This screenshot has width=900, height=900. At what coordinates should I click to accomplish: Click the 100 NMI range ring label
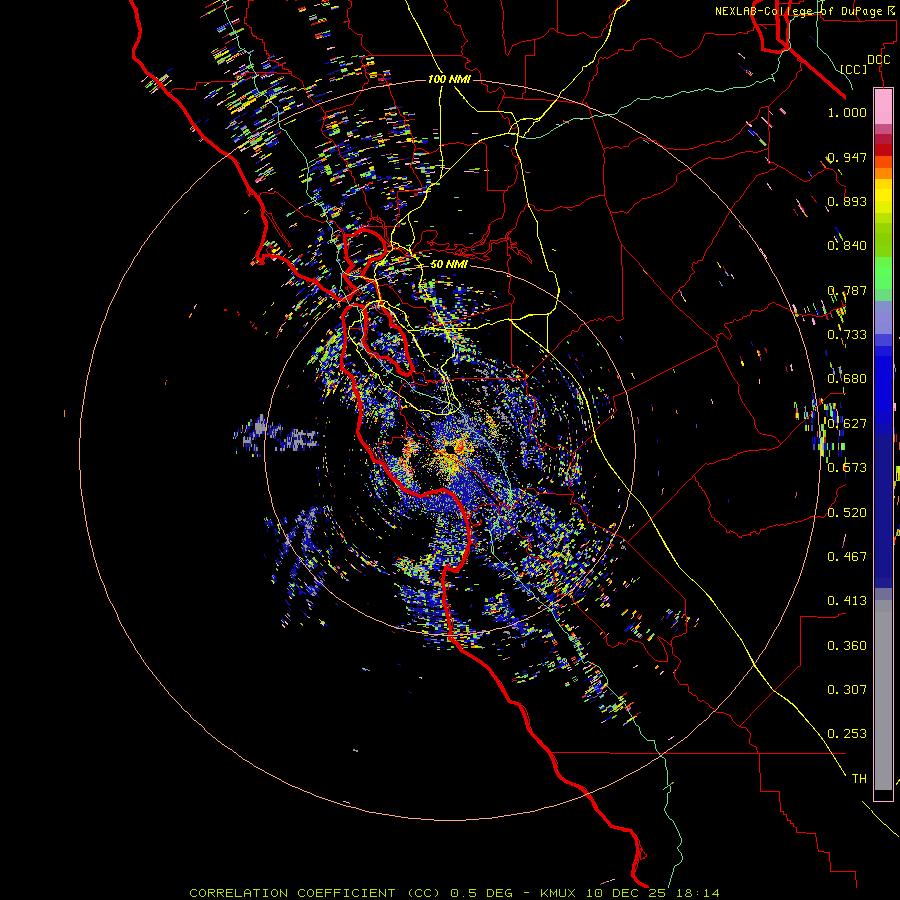pyautogui.click(x=449, y=79)
